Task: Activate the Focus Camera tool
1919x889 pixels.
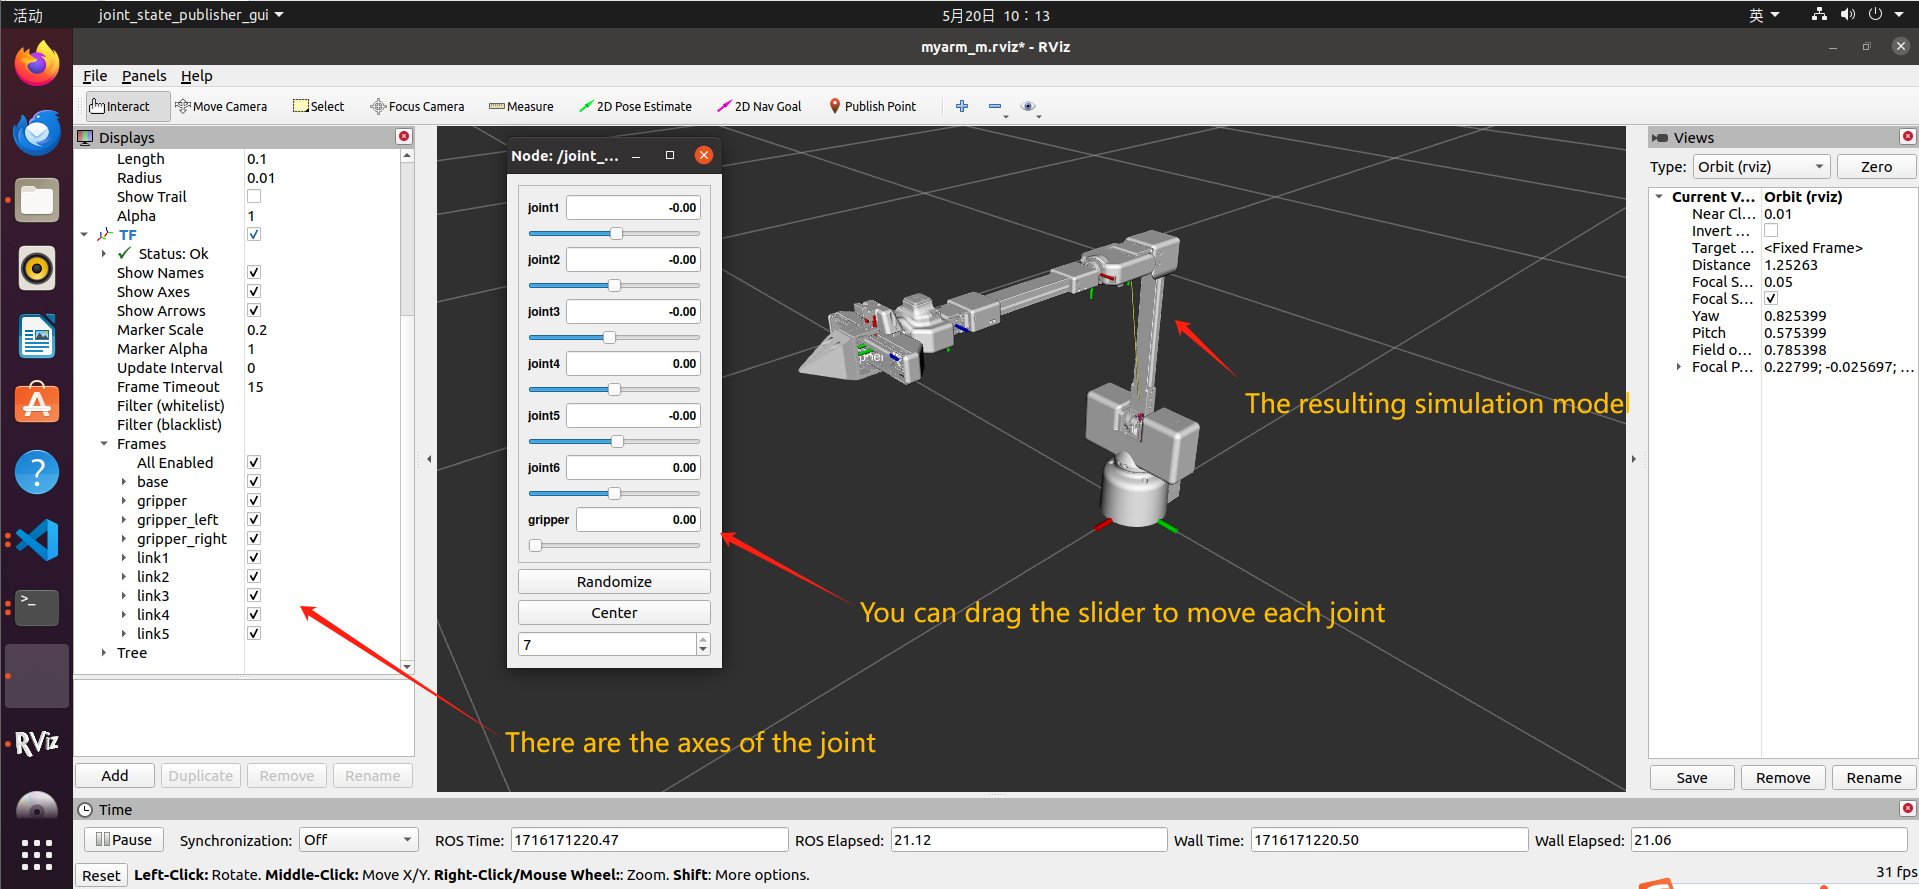Action: 417,106
